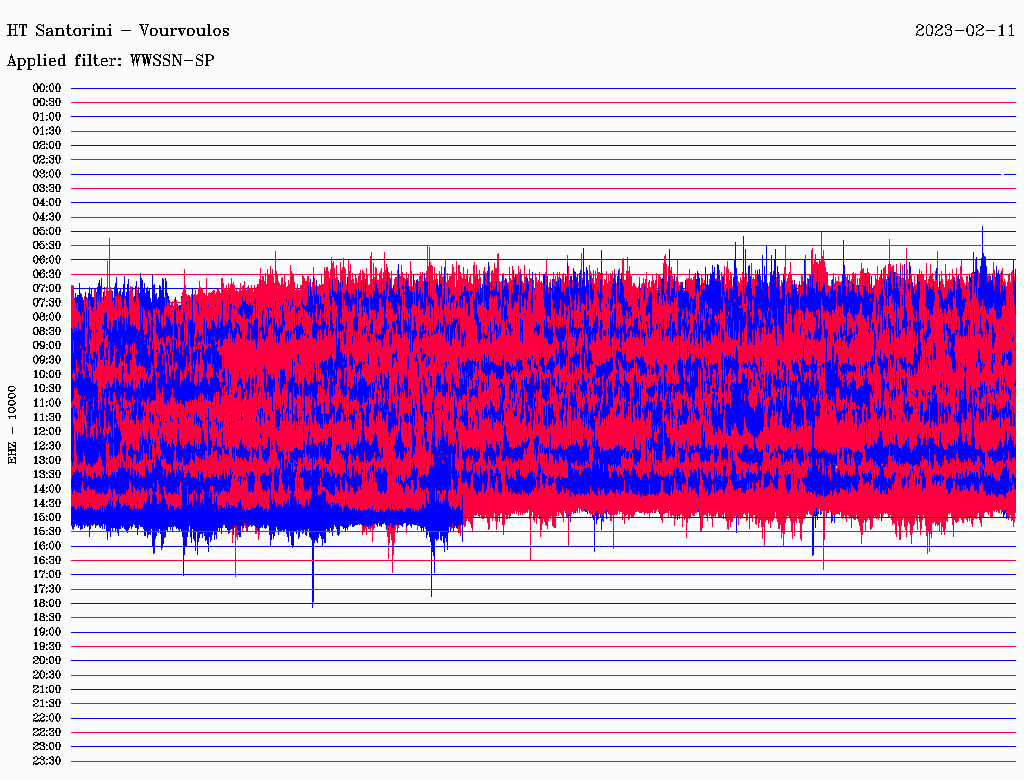
Task: Click the Applied filter WWSSN-SP text
Action: 110,61
